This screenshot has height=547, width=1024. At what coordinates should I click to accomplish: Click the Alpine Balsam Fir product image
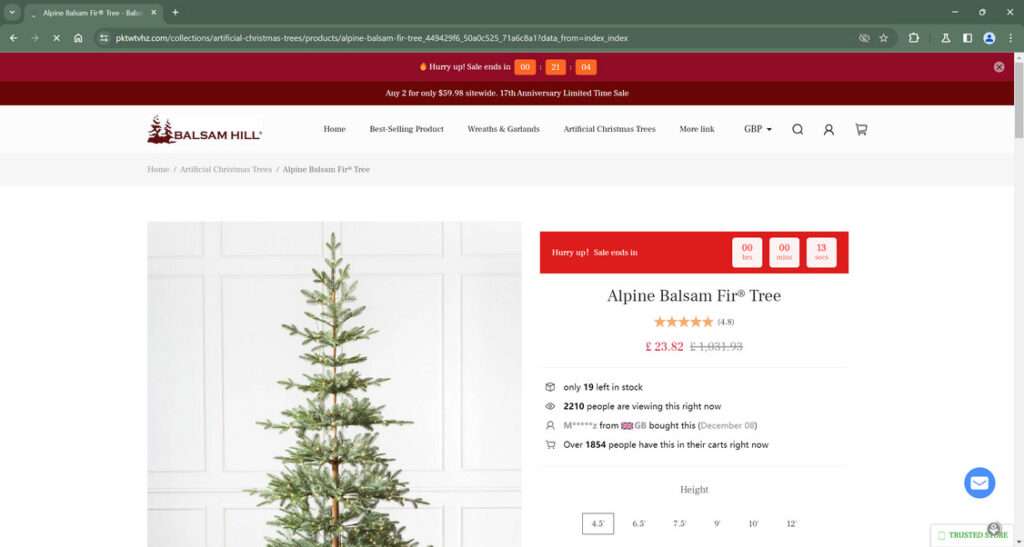pos(334,384)
